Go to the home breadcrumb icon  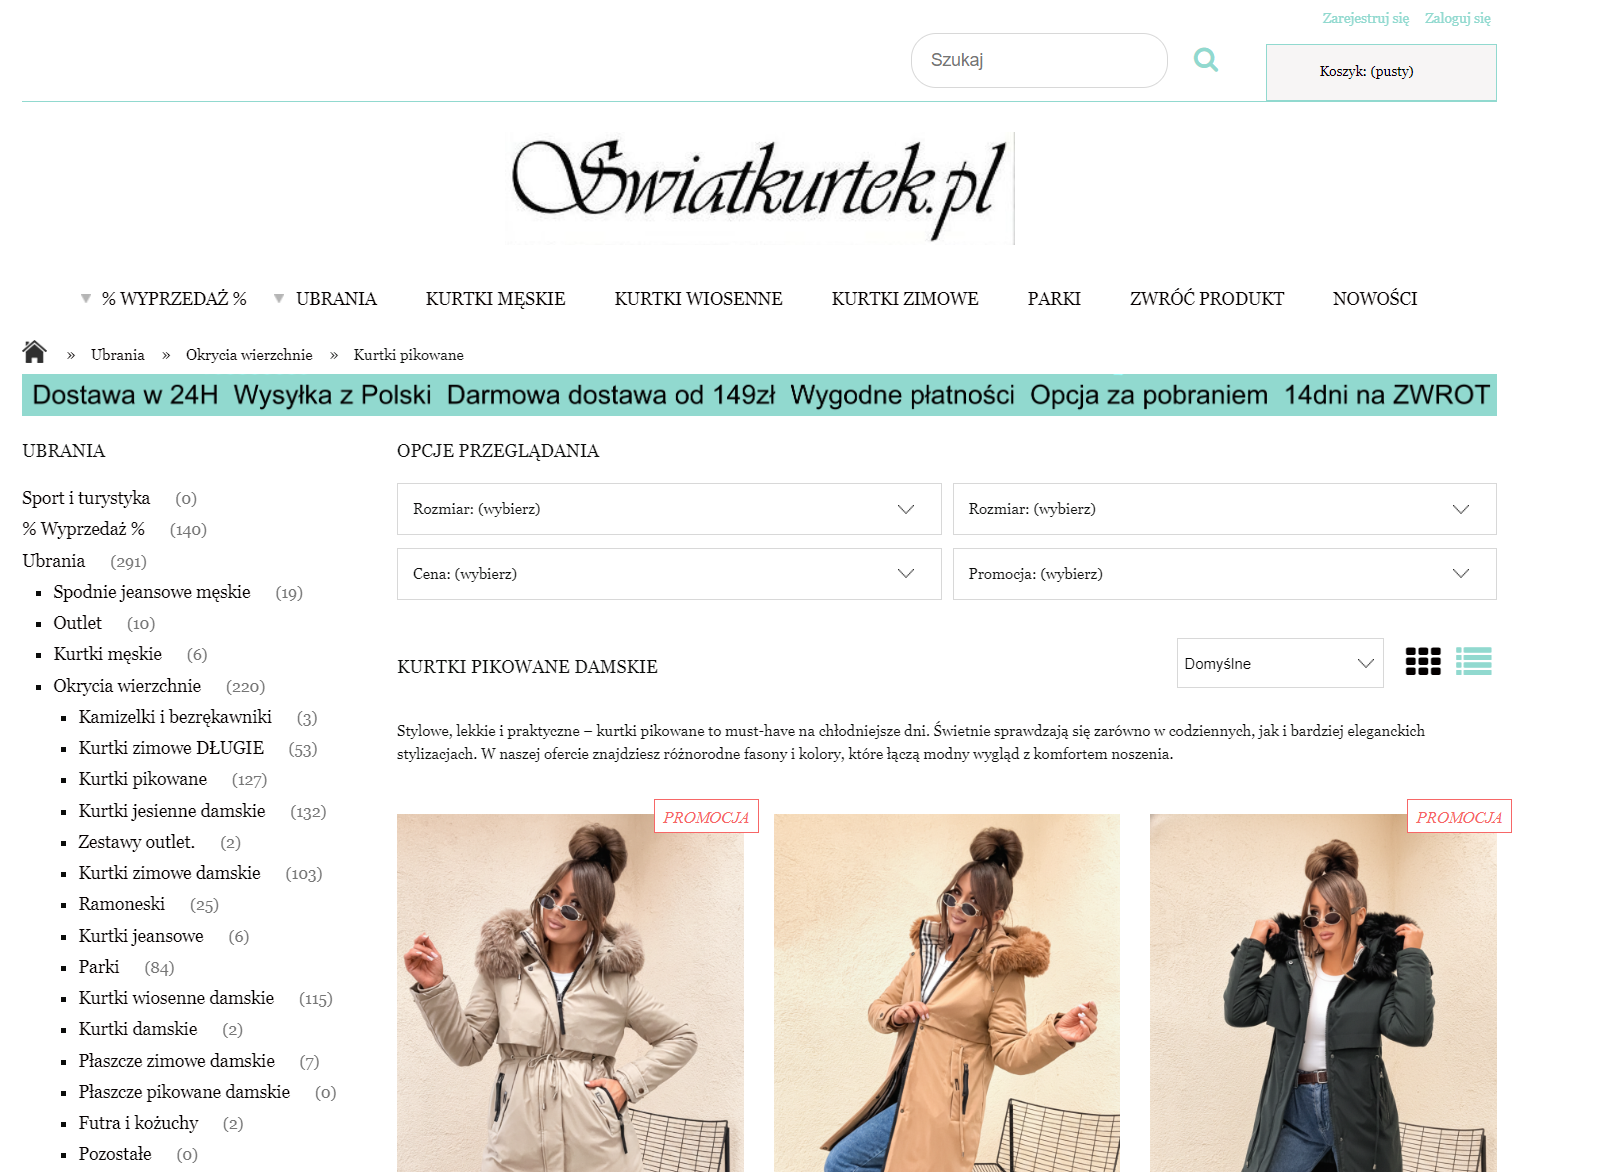[35, 352]
